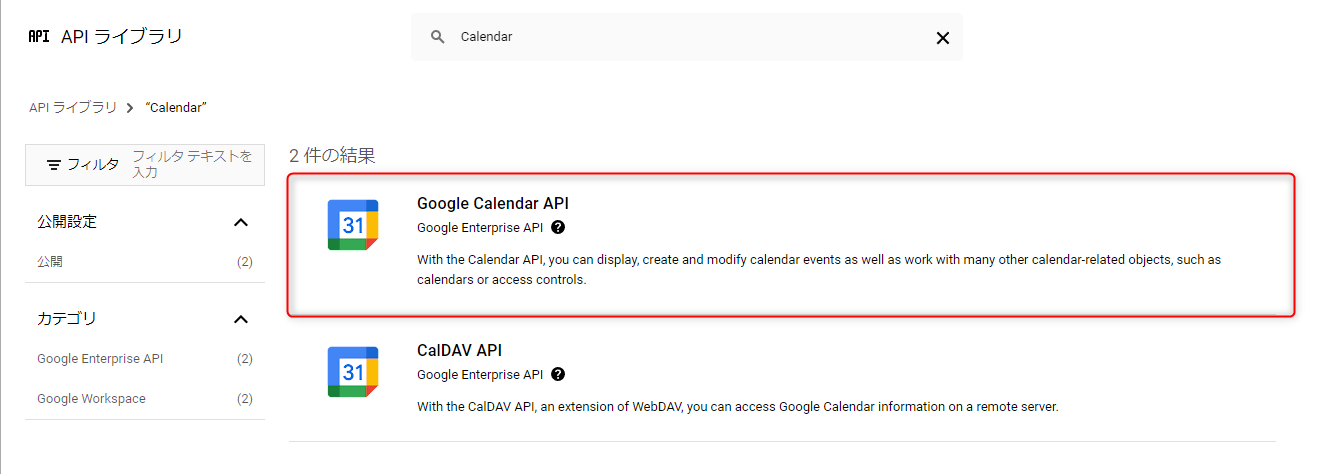Open the CalDAV API result title

tap(459, 350)
